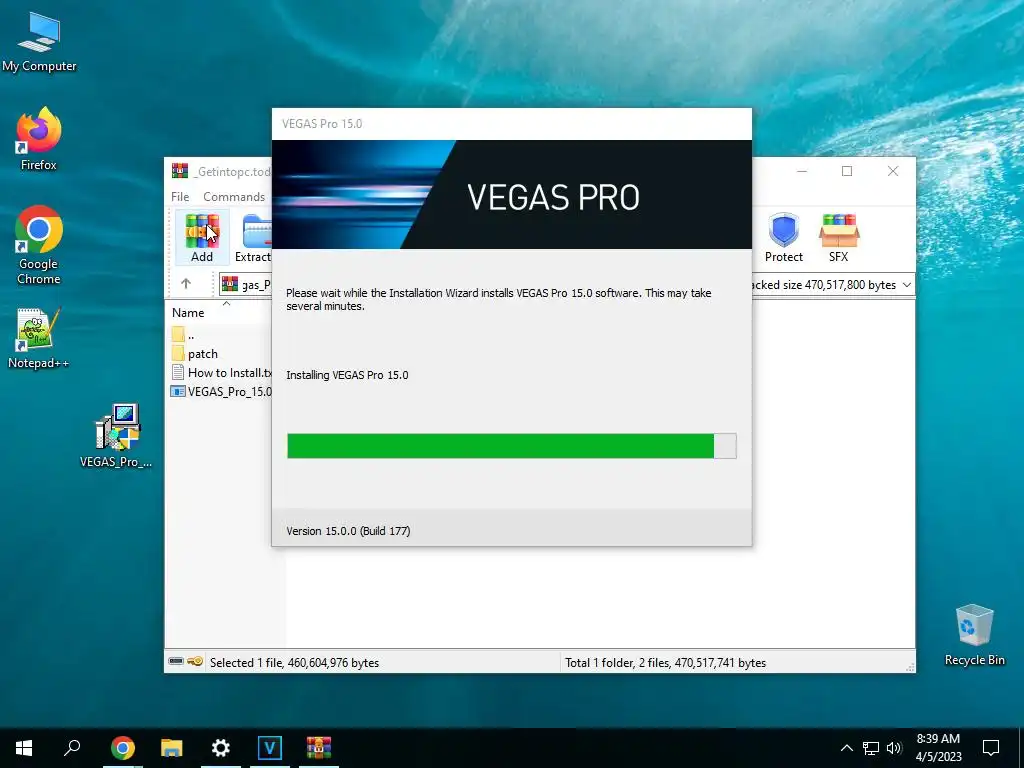
Task: Click the drive icon in WinRAR status bar
Action: pos(176,662)
